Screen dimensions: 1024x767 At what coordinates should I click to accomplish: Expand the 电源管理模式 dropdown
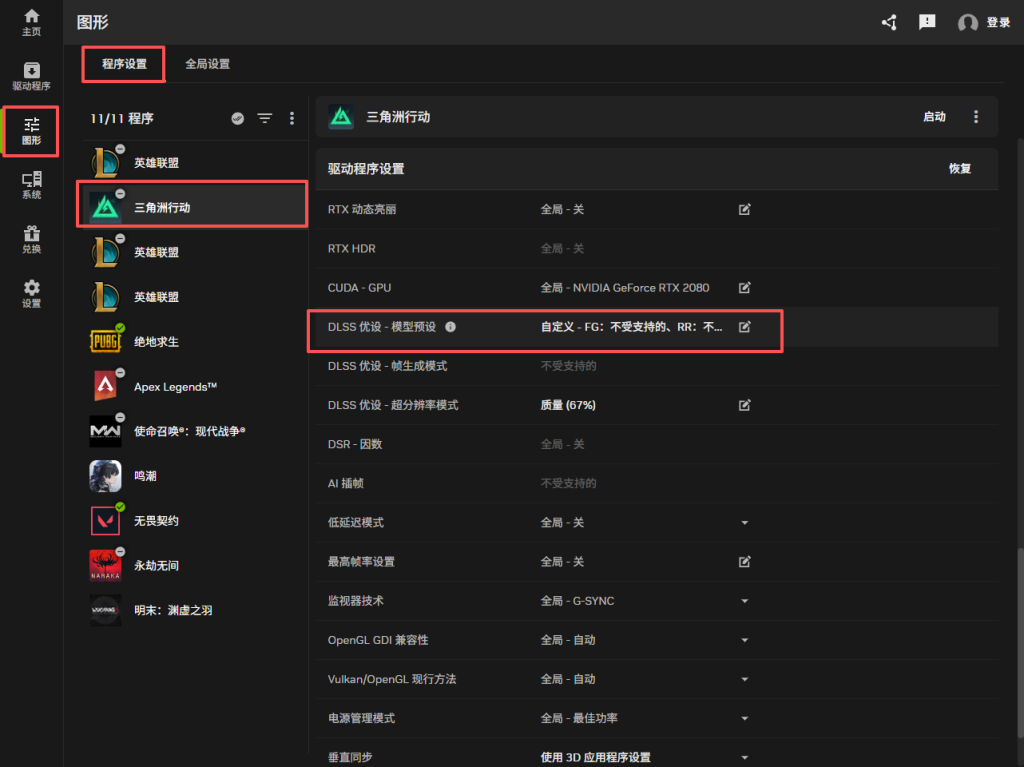point(744,718)
